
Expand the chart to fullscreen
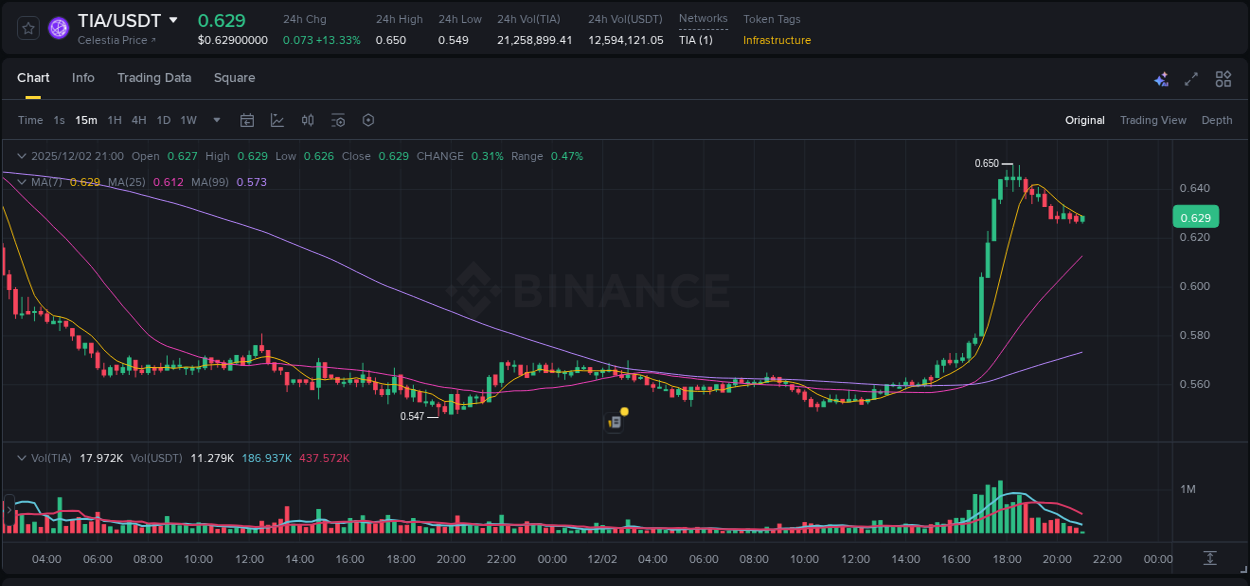tap(1190, 78)
